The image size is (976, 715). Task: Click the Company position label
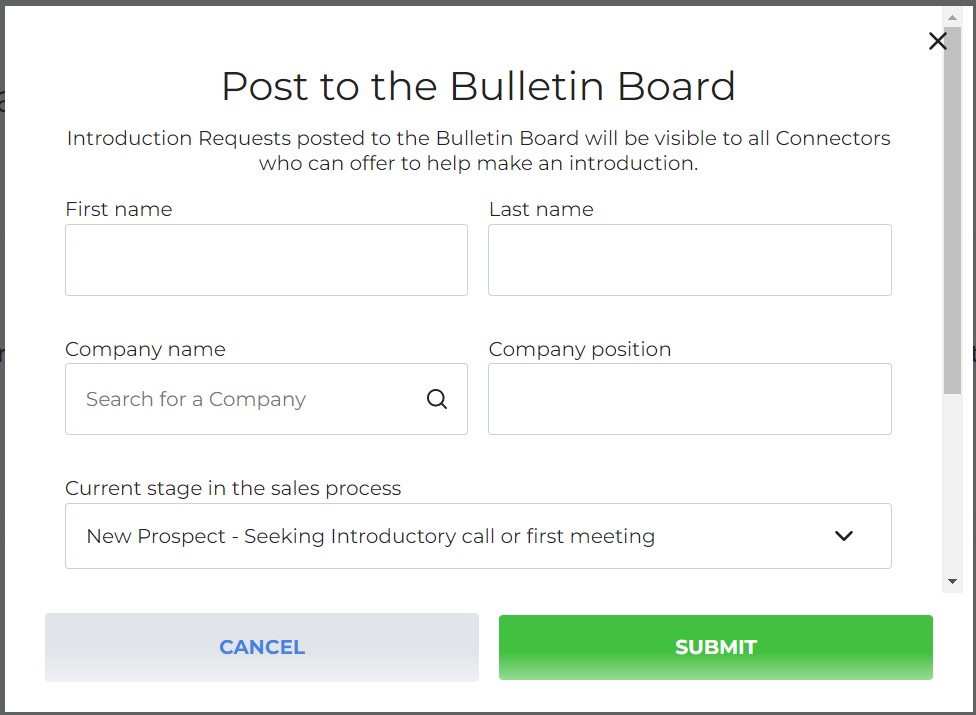[x=580, y=349]
